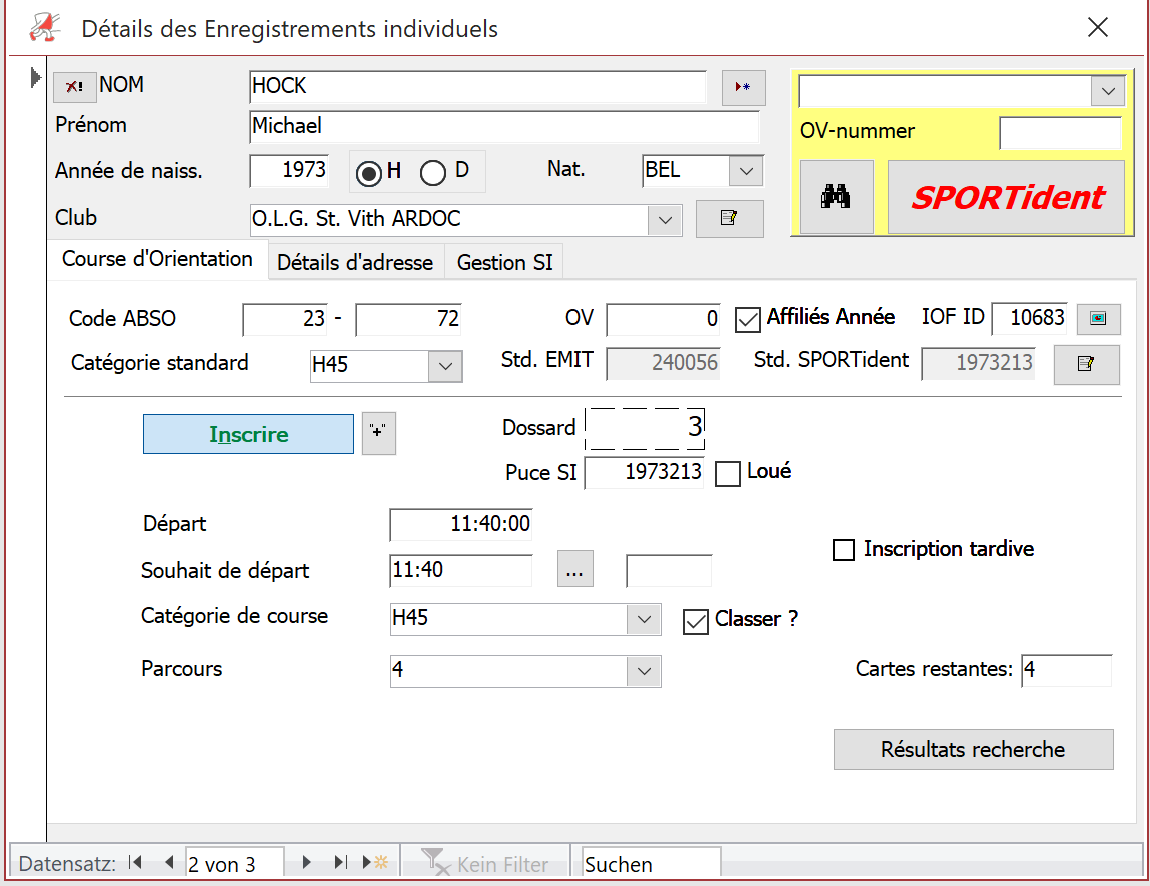Click the record number box 2 von 3
The width and height of the screenshot is (1150, 886).
click(x=234, y=864)
